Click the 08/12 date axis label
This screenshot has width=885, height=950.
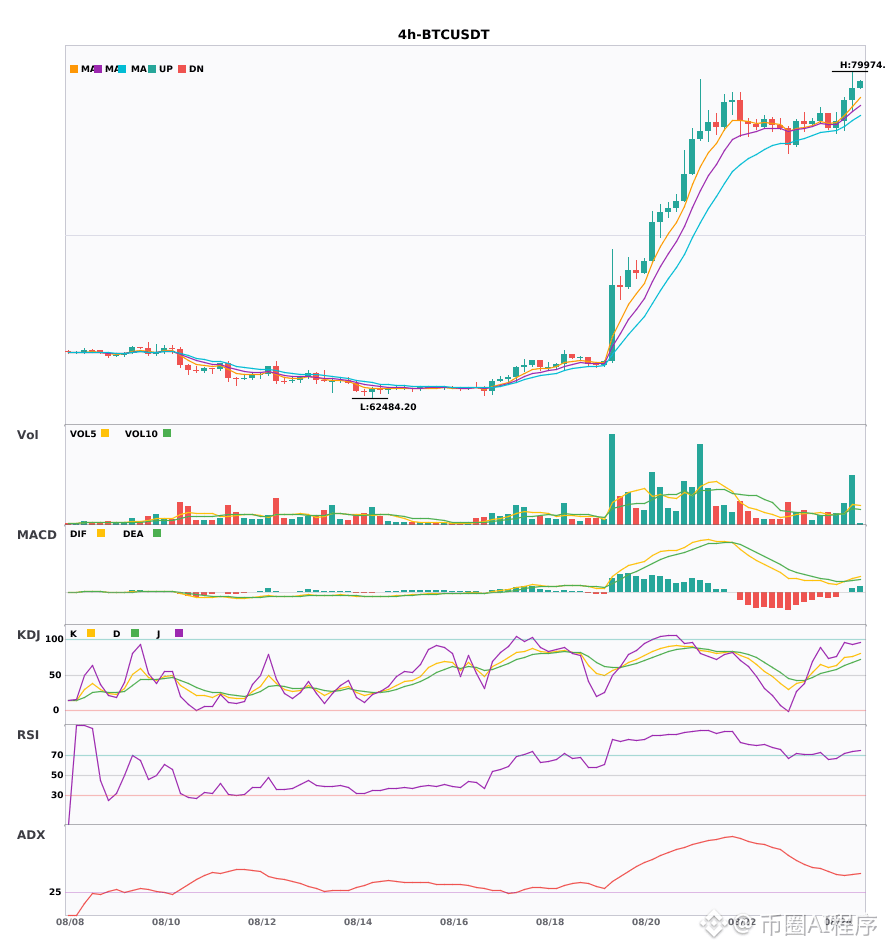(x=262, y=922)
